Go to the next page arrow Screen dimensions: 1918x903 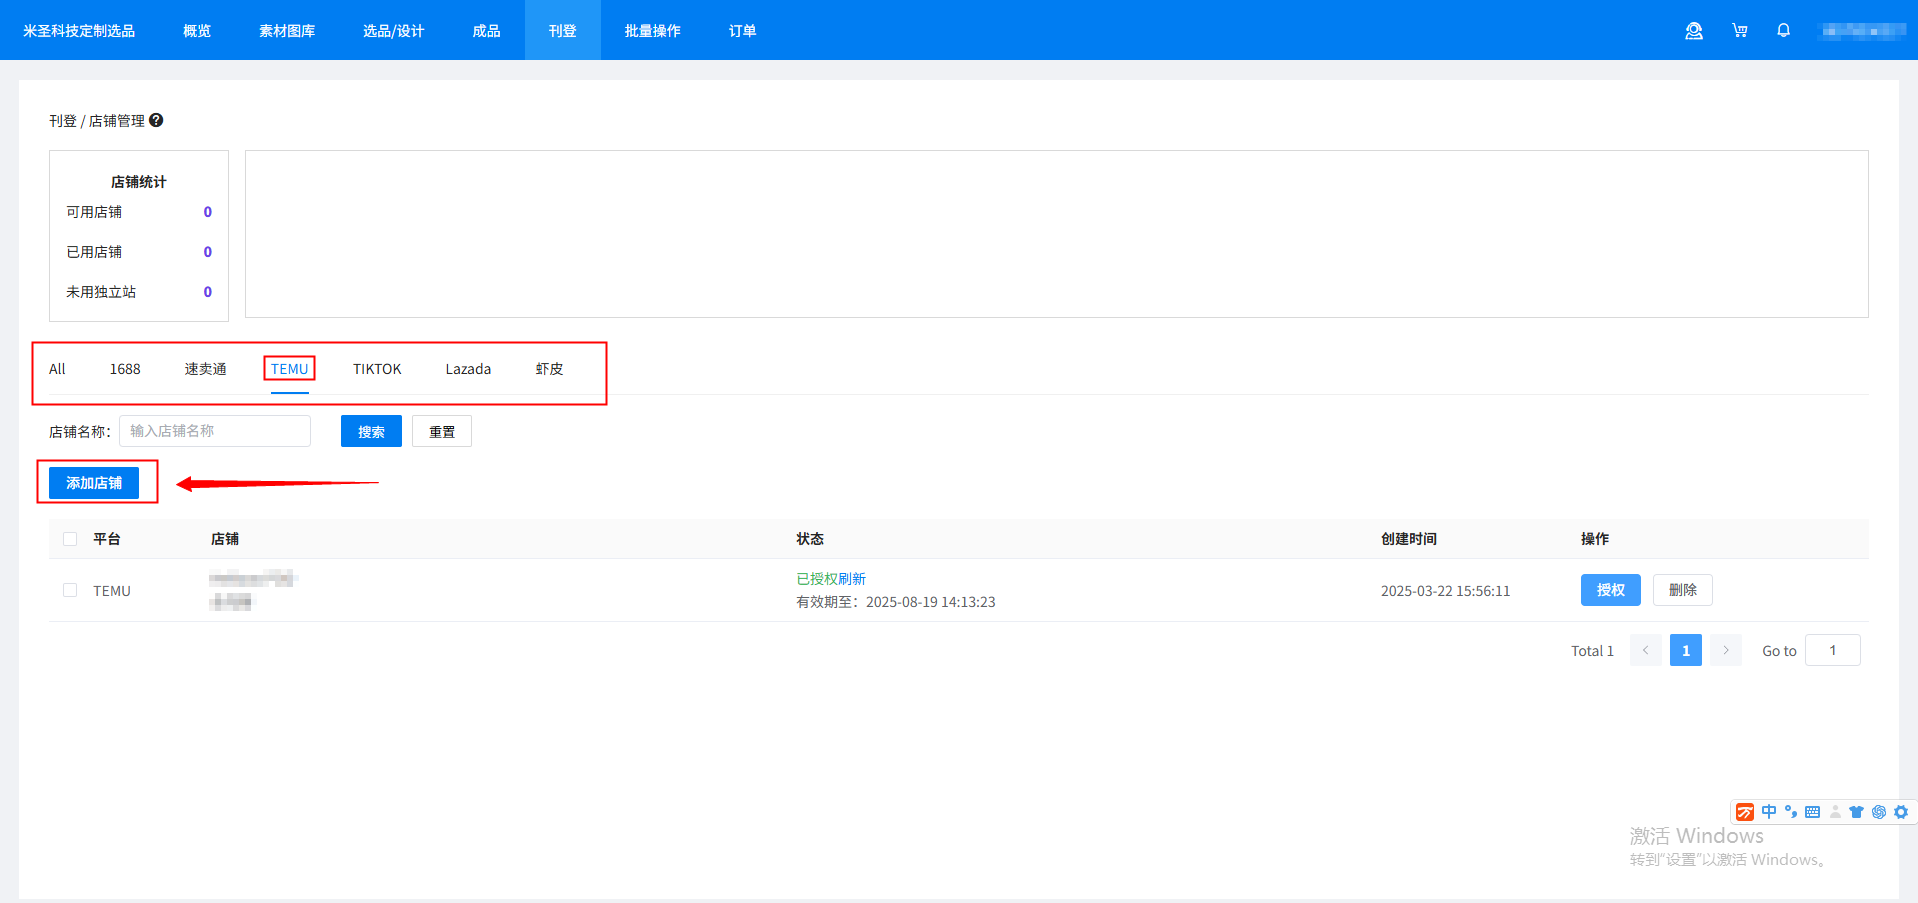[1725, 650]
